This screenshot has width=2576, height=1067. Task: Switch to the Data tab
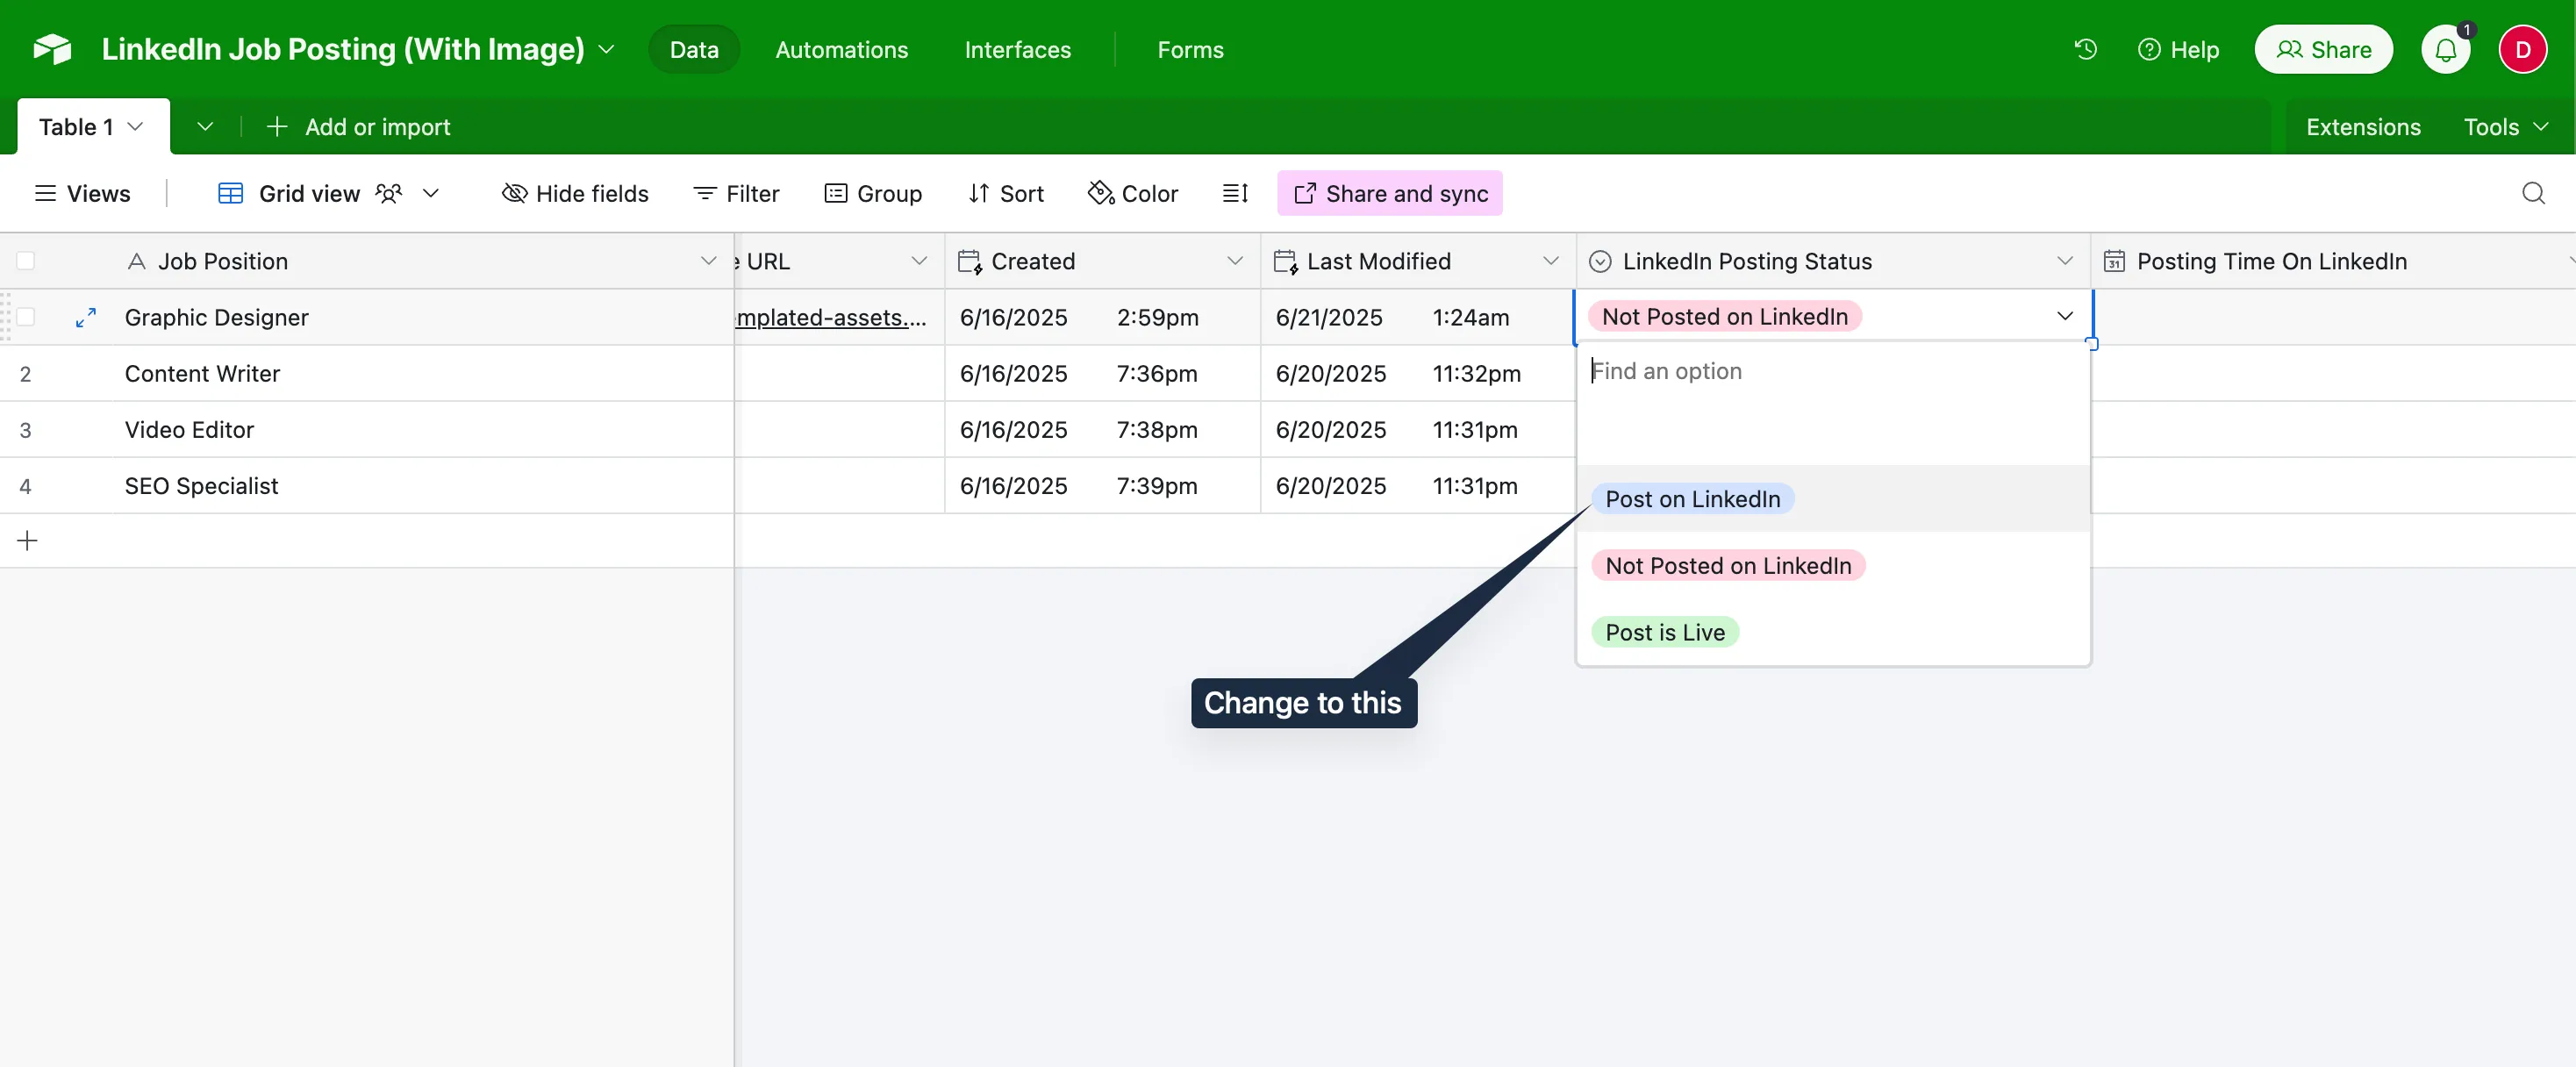coord(694,49)
